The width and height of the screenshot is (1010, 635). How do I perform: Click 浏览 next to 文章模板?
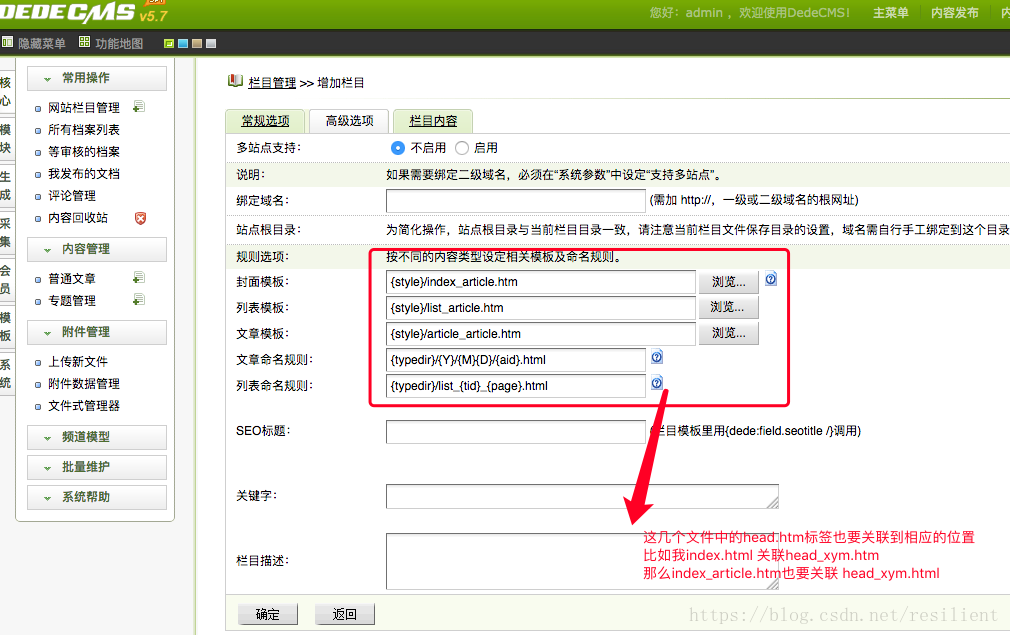pyautogui.click(x=729, y=334)
